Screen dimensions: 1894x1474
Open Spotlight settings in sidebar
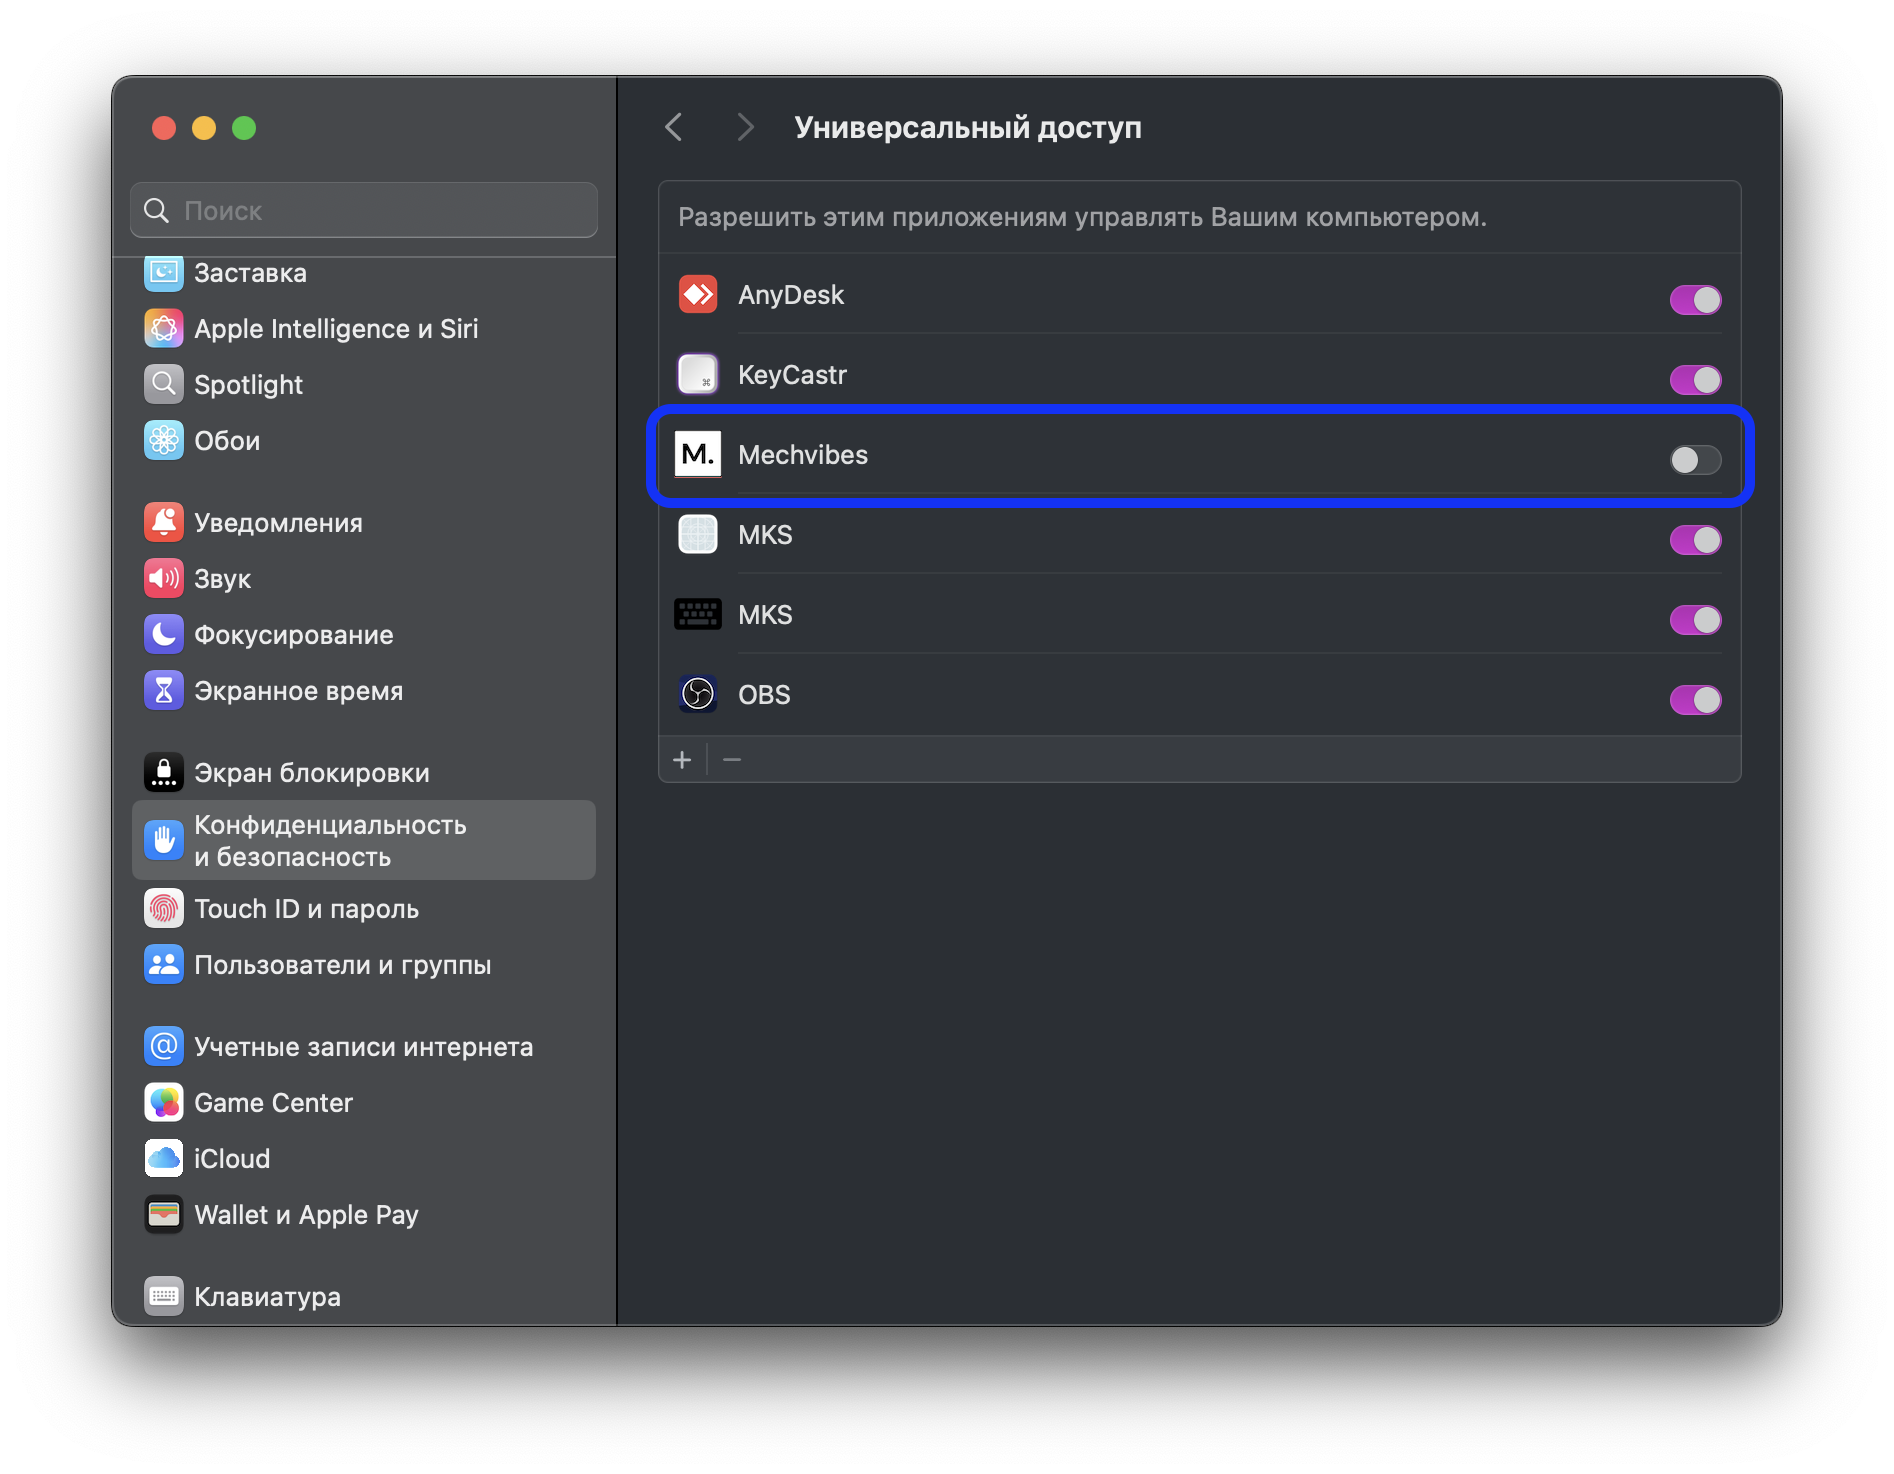(x=248, y=385)
